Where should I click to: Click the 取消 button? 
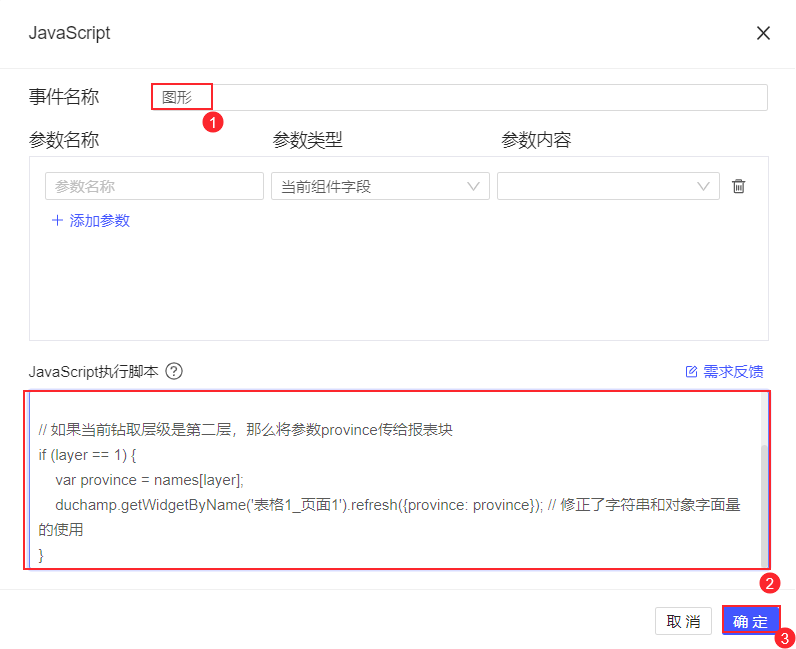pyautogui.click(x=683, y=621)
